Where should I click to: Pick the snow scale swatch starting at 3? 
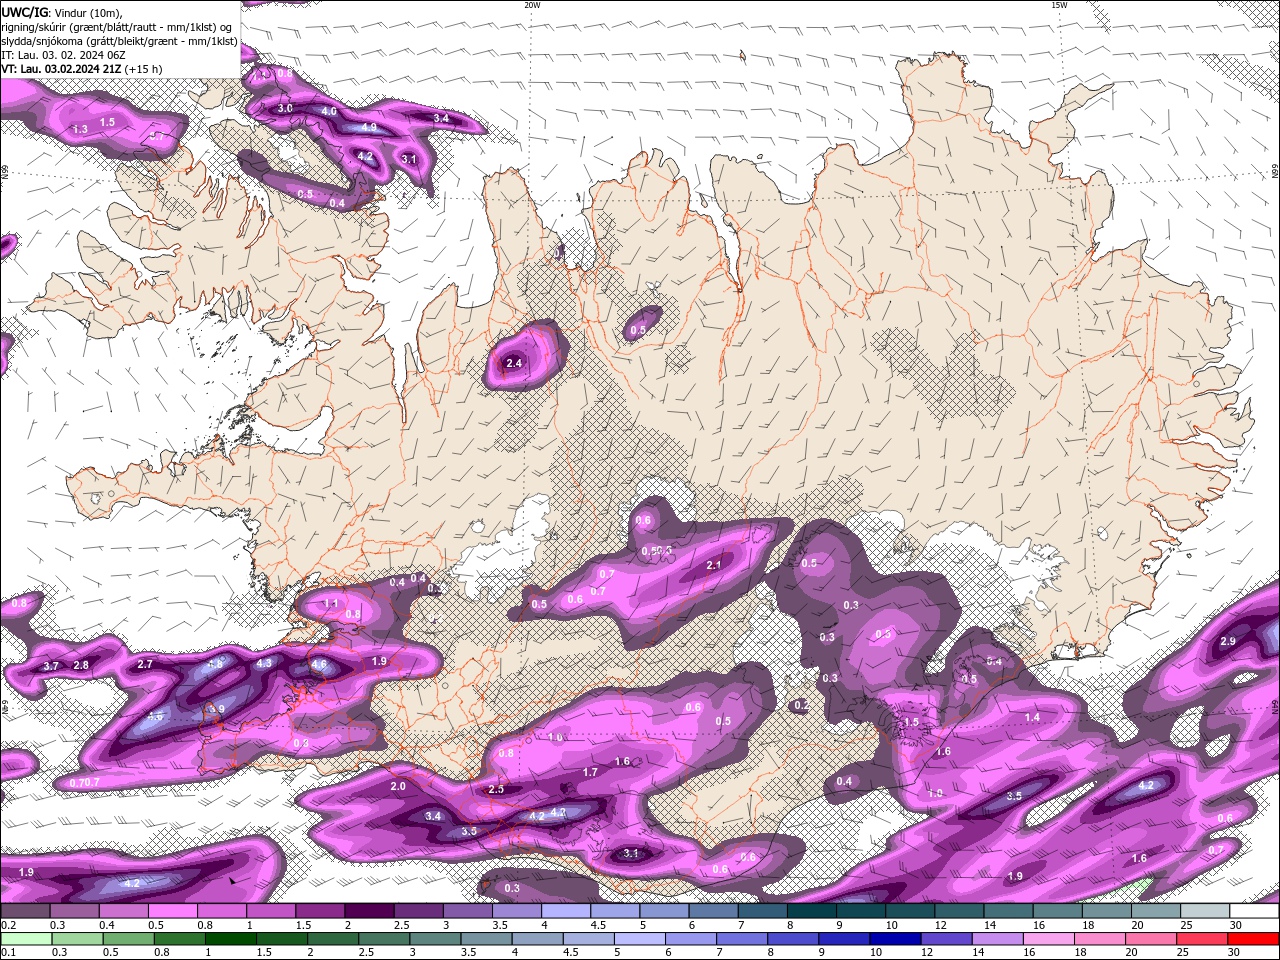point(467,911)
